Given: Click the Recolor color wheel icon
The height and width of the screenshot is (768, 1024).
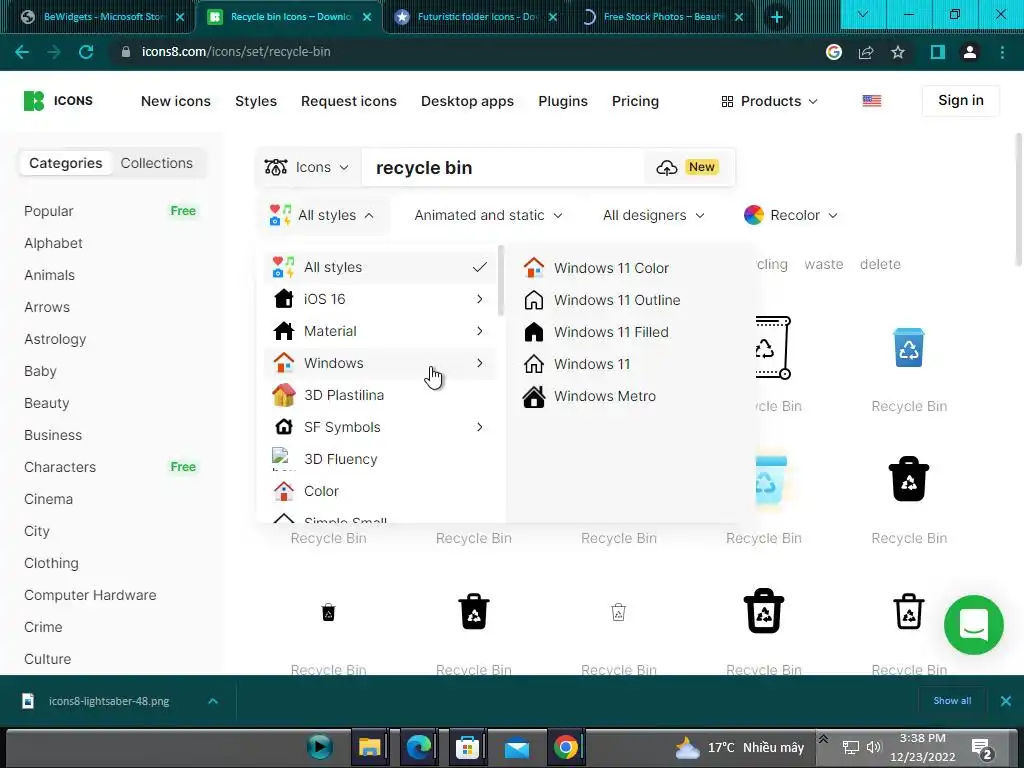Looking at the screenshot, I should click(754, 215).
